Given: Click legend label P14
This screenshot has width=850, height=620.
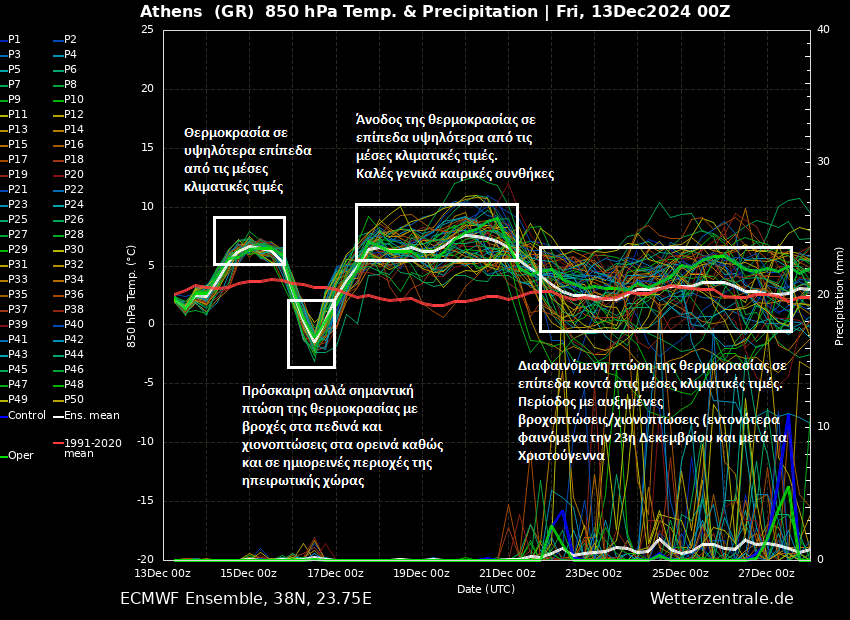Looking at the screenshot, I should [69, 130].
